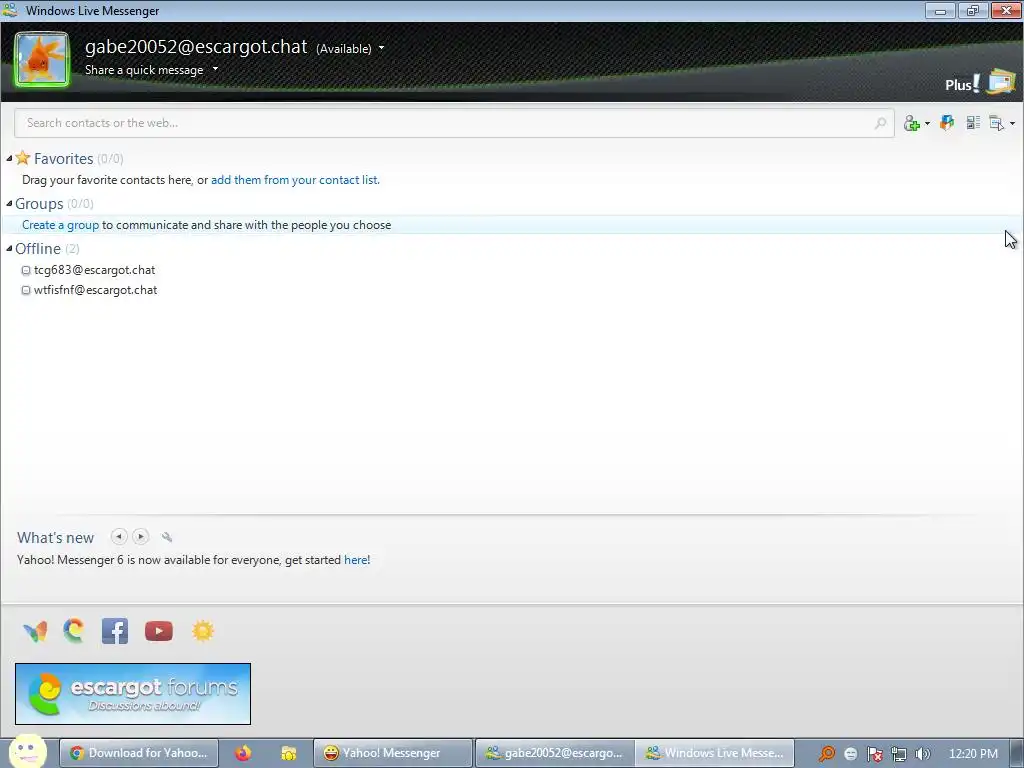Click the Add a contact icon
The image size is (1024, 768).
[x=912, y=123]
